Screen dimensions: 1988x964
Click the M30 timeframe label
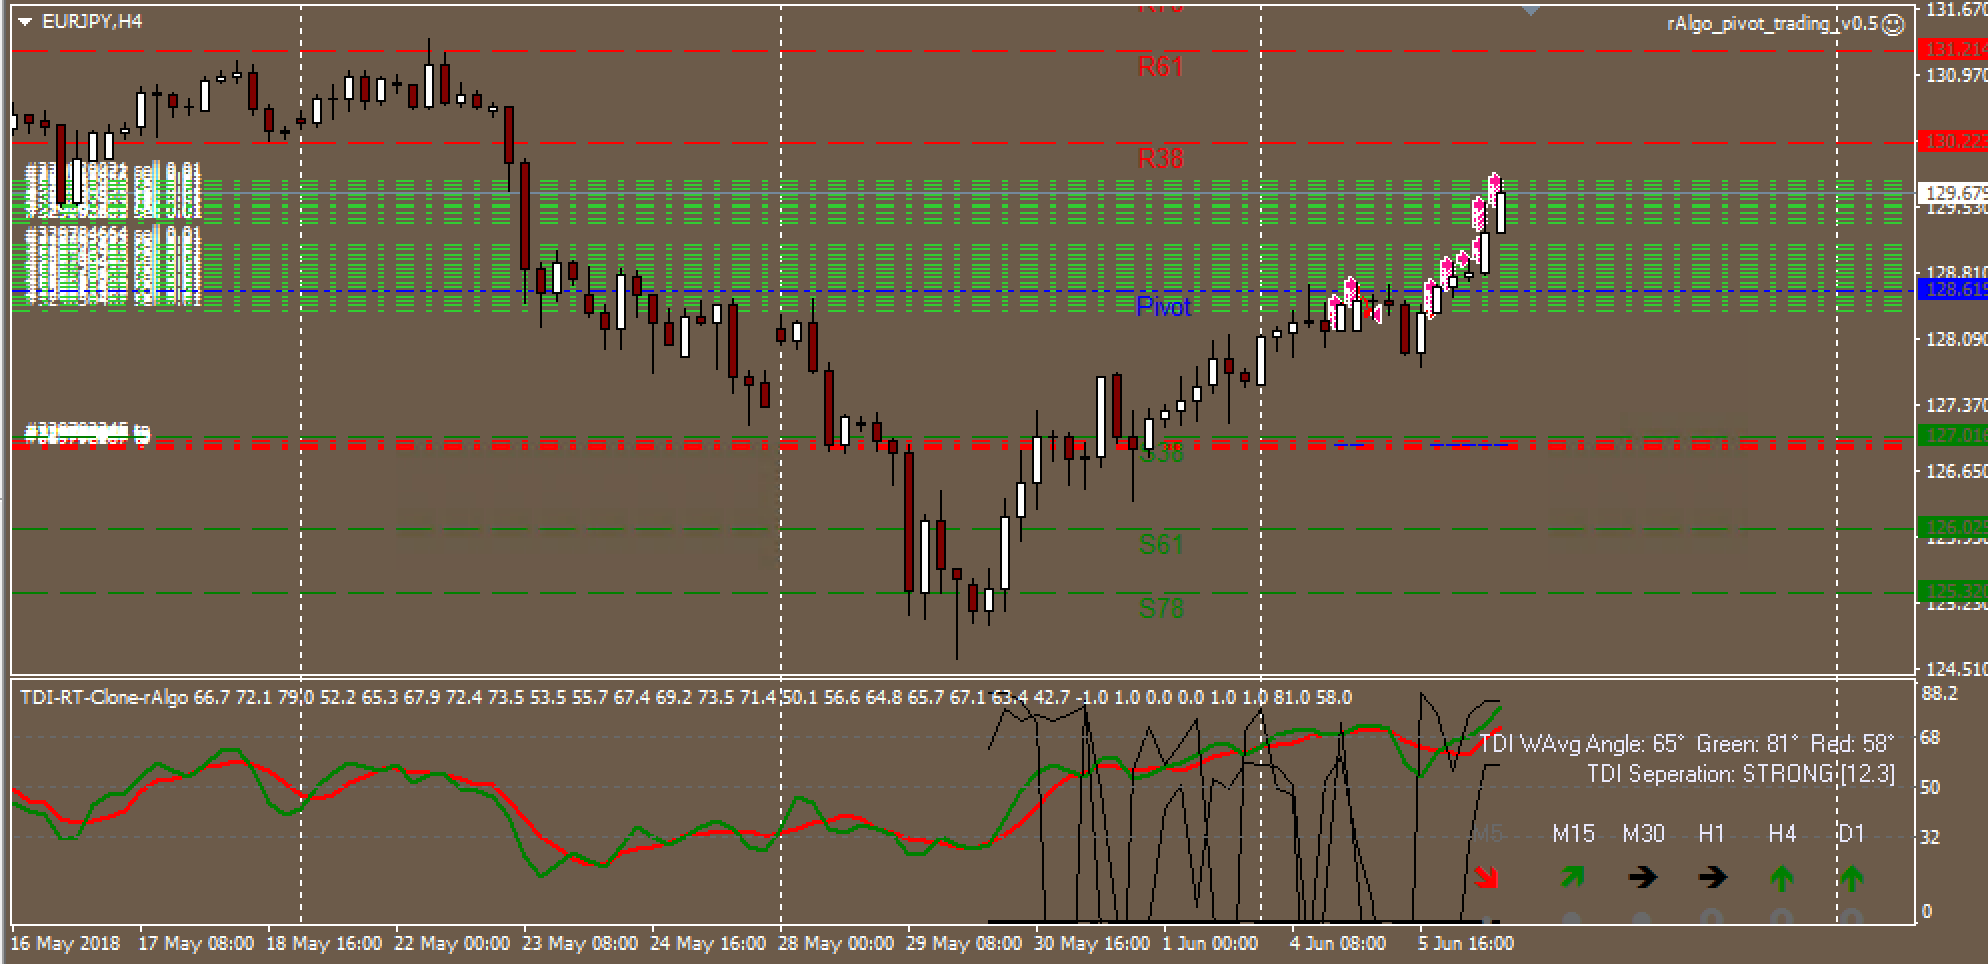tap(1643, 834)
